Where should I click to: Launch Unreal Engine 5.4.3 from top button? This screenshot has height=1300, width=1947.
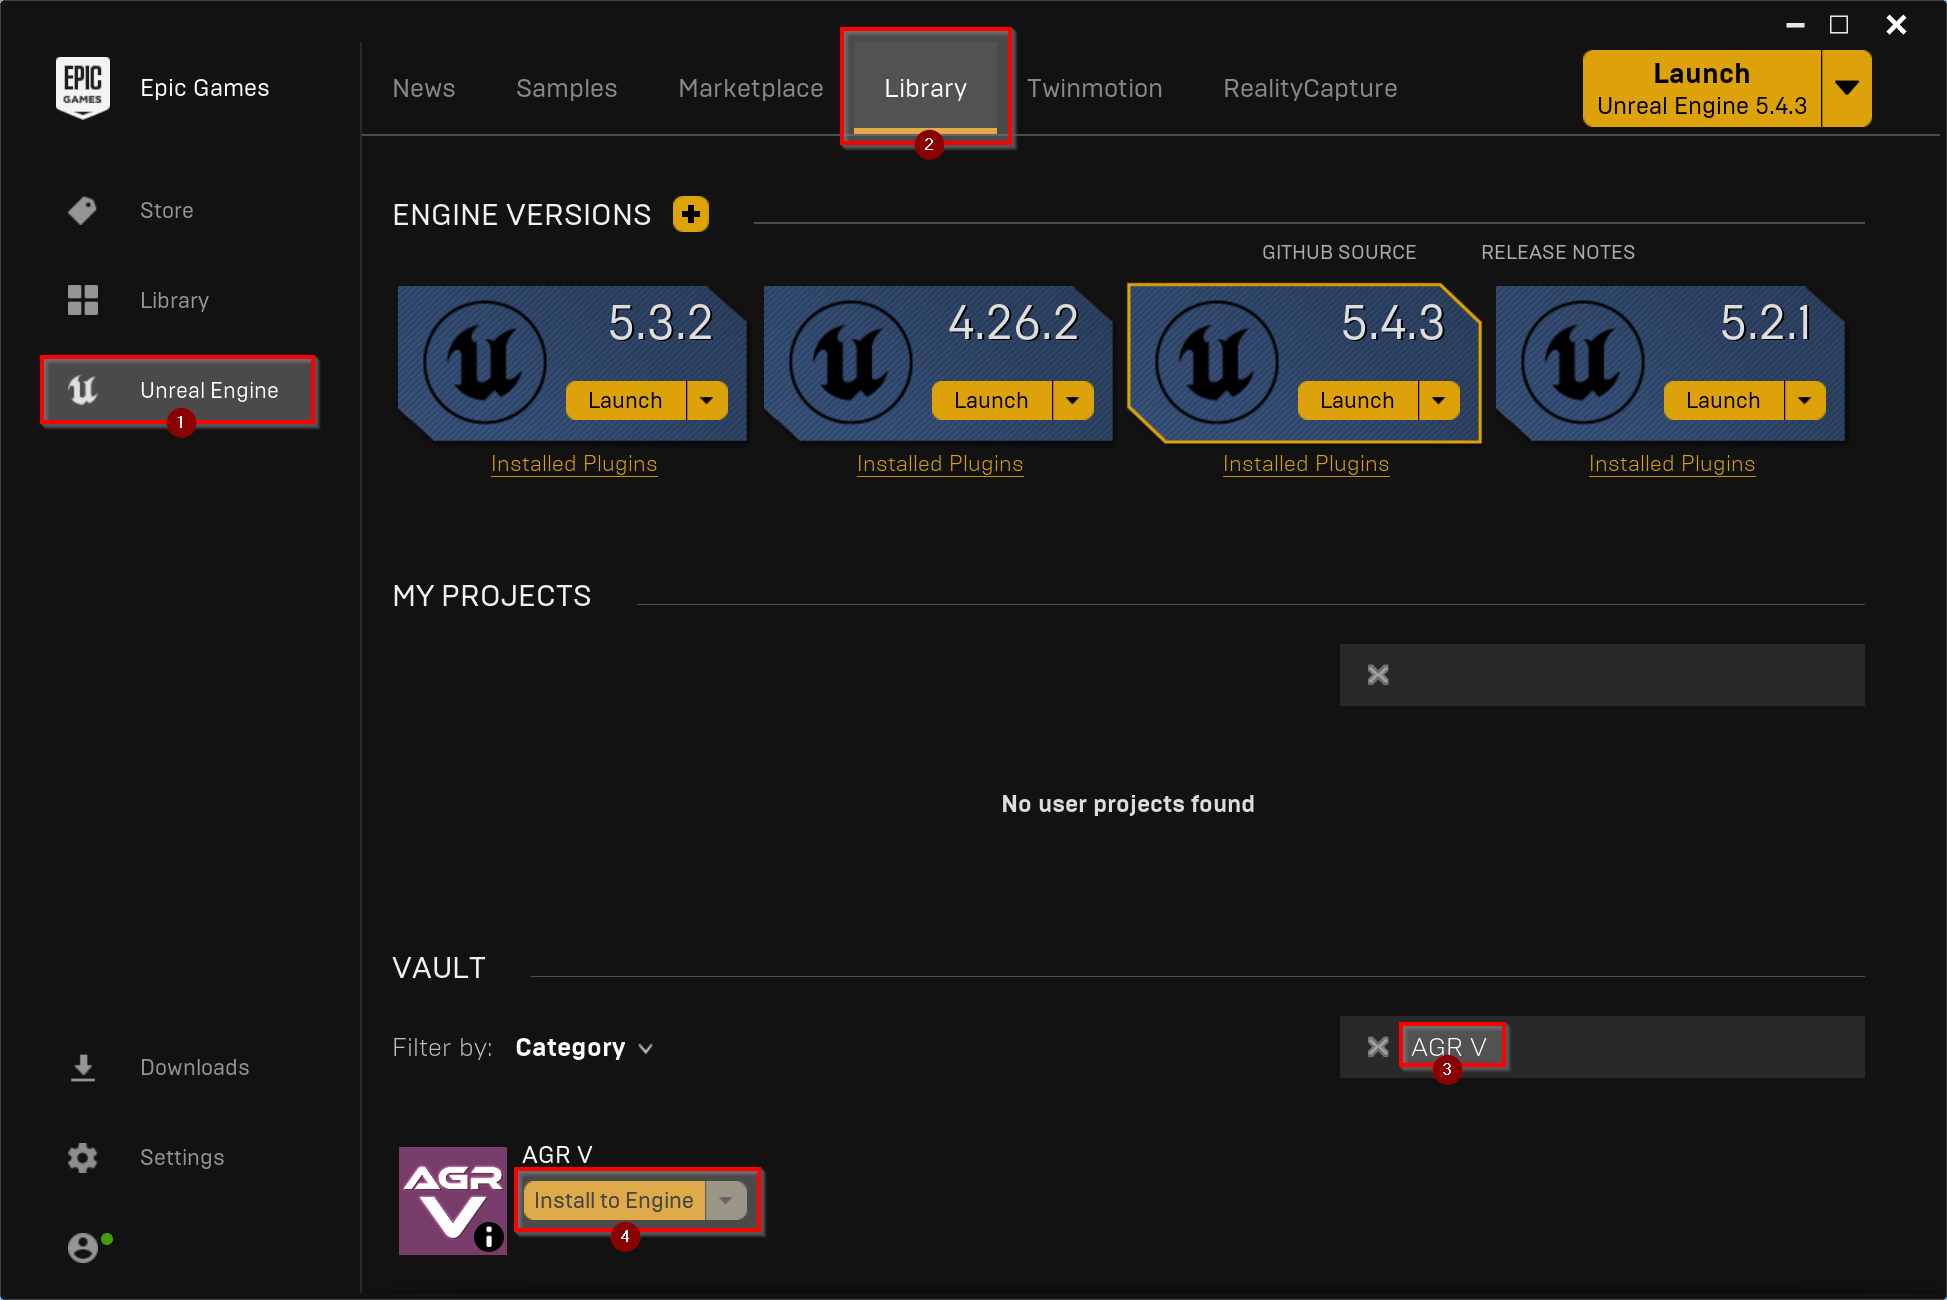pyautogui.click(x=1702, y=88)
